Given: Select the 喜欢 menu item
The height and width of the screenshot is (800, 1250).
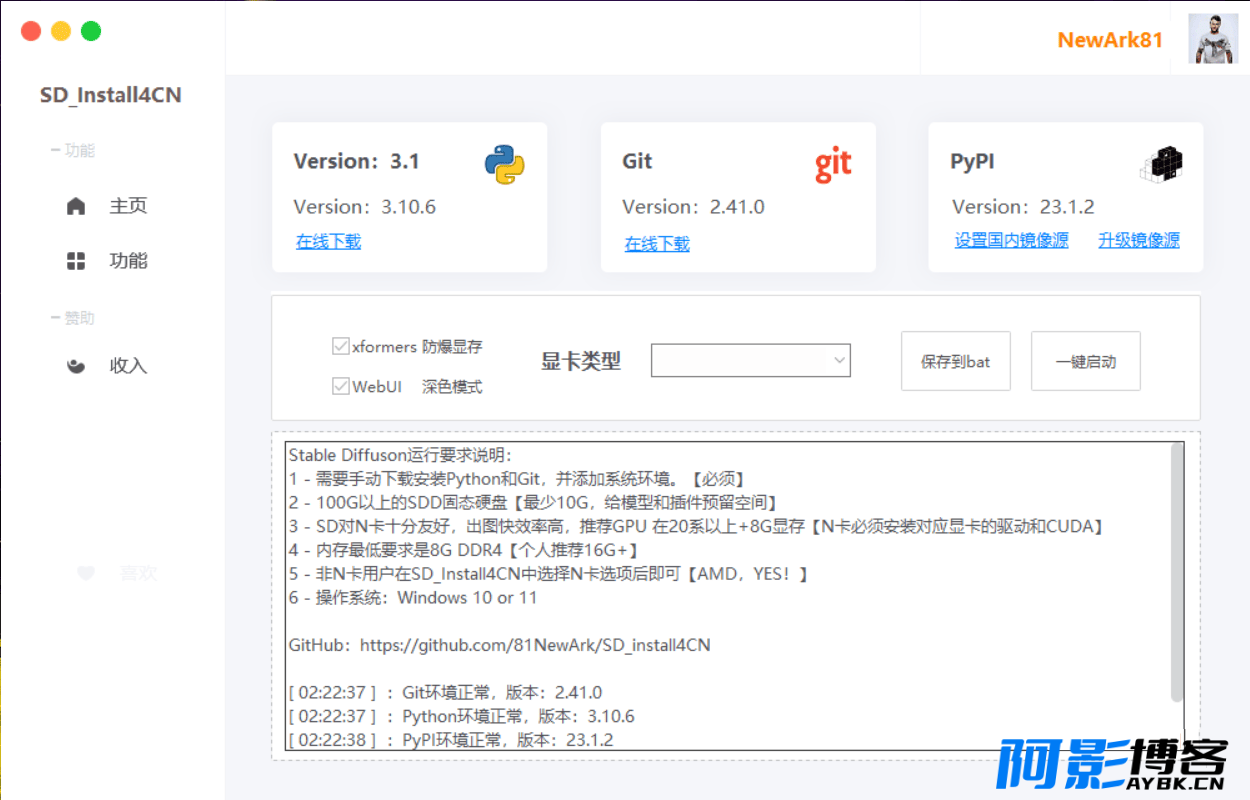Looking at the screenshot, I should click(x=139, y=573).
